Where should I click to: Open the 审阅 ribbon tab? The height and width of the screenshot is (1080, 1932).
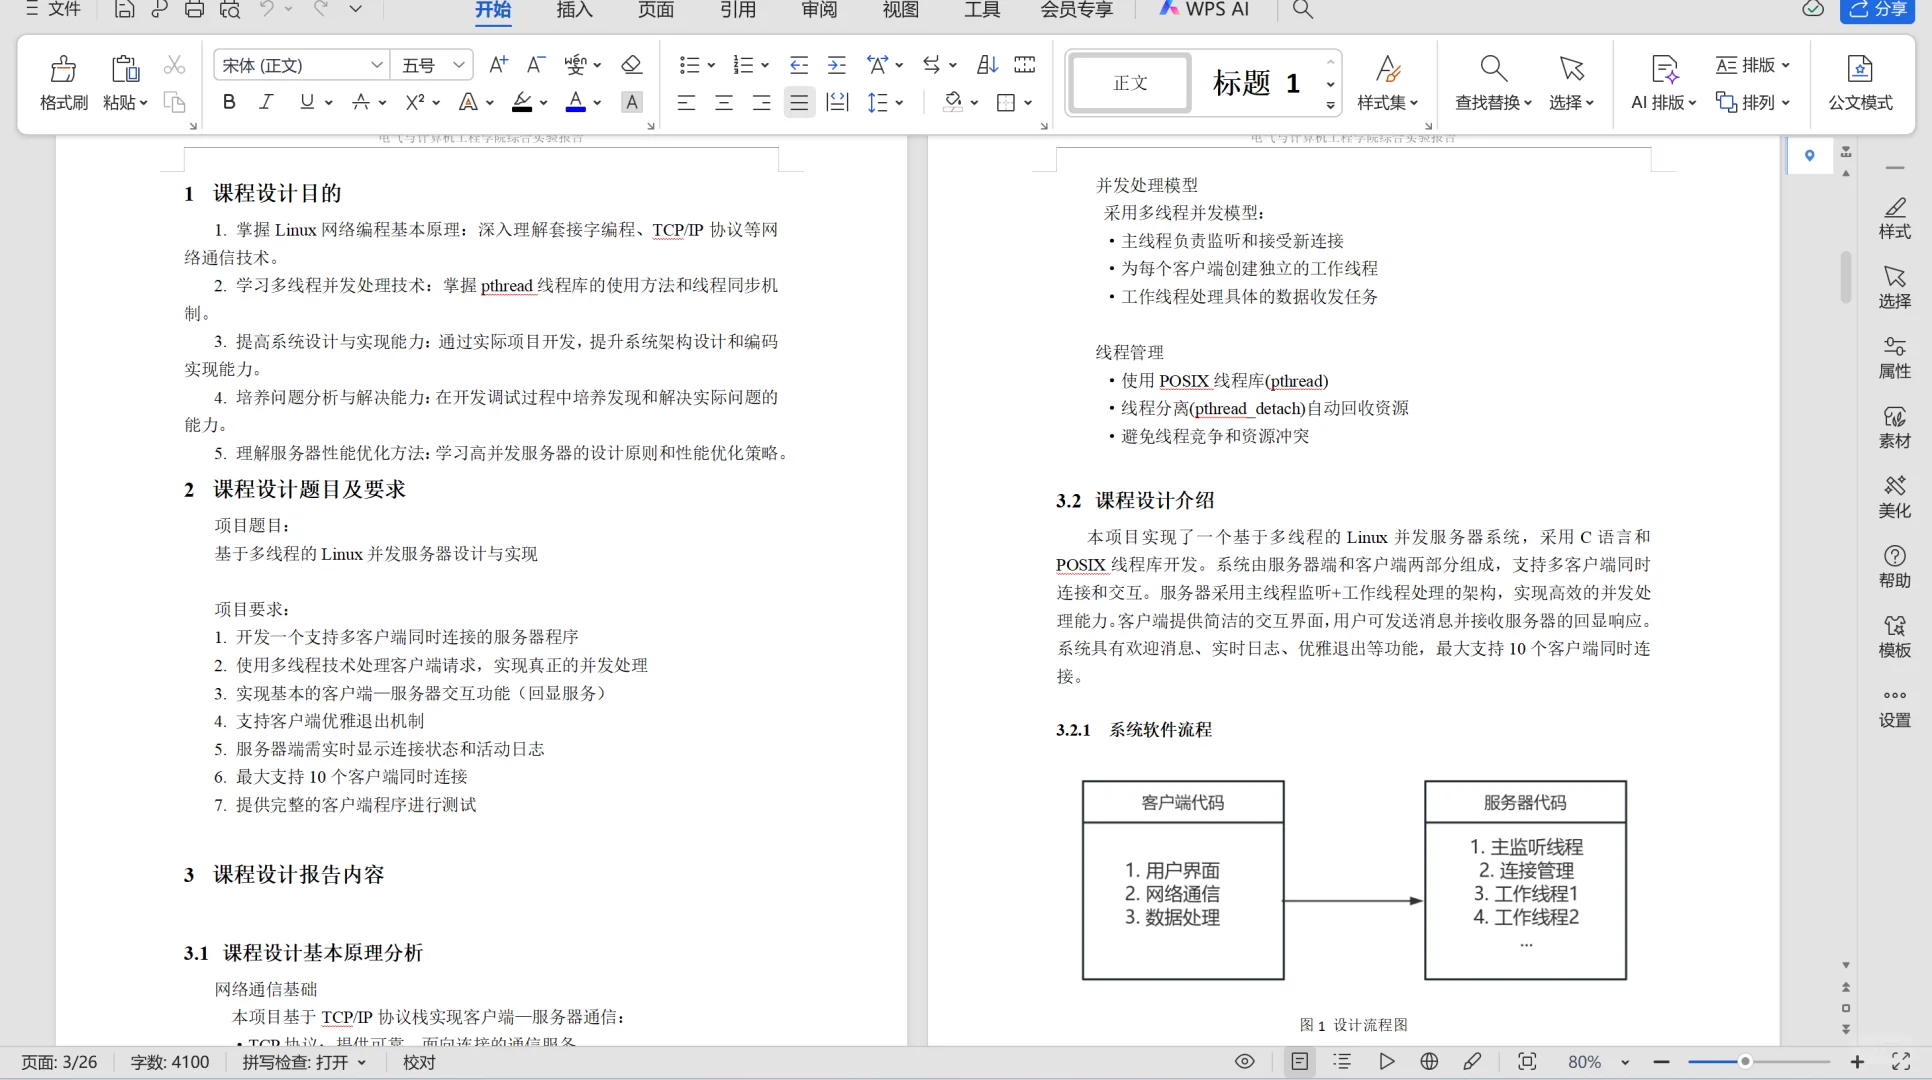coord(818,11)
